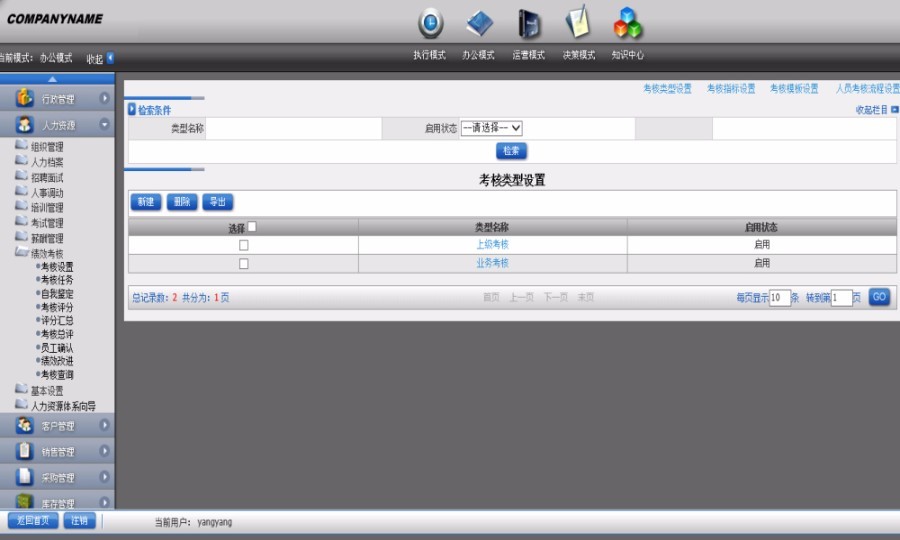Click the 客户管理 module icon
Screen dimensions: 900x540
(x=24, y=425)
